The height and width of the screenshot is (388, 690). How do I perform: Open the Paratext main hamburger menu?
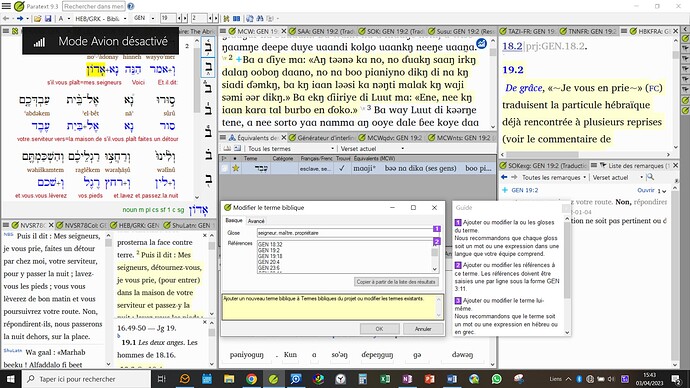(x=6, y=6)
